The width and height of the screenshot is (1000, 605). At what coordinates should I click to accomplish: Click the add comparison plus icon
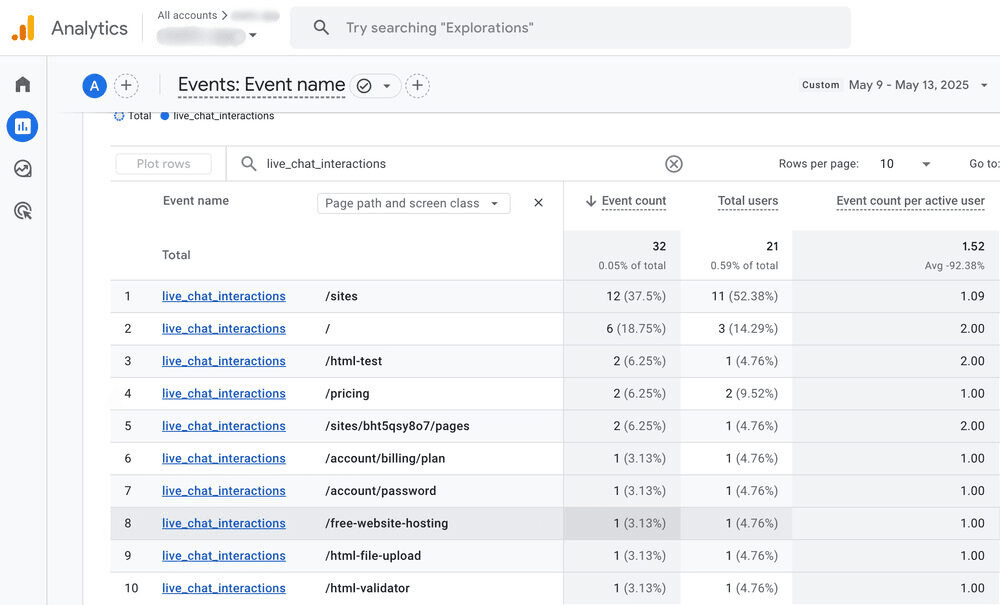[126, 86]
